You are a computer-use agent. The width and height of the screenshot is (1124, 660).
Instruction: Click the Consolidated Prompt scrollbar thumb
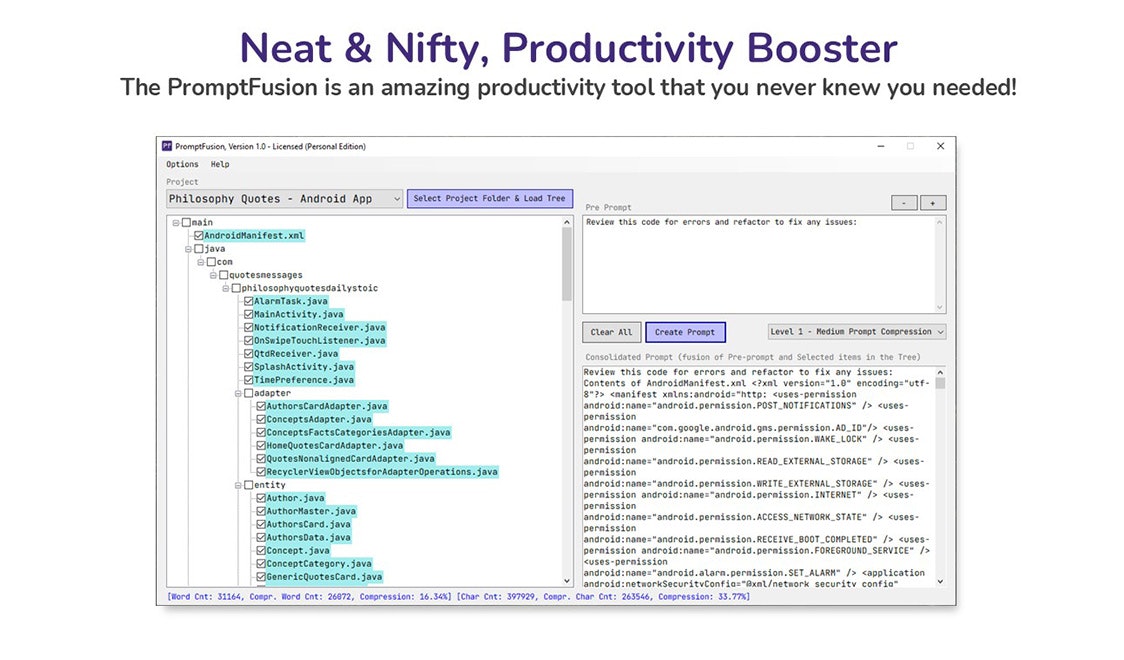pos(940,383)
